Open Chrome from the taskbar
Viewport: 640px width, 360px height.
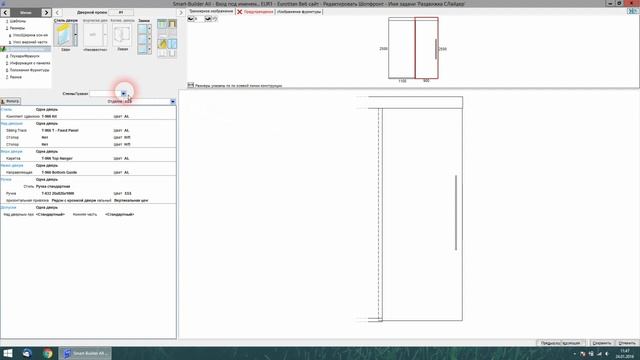click(x=48, y=353)
